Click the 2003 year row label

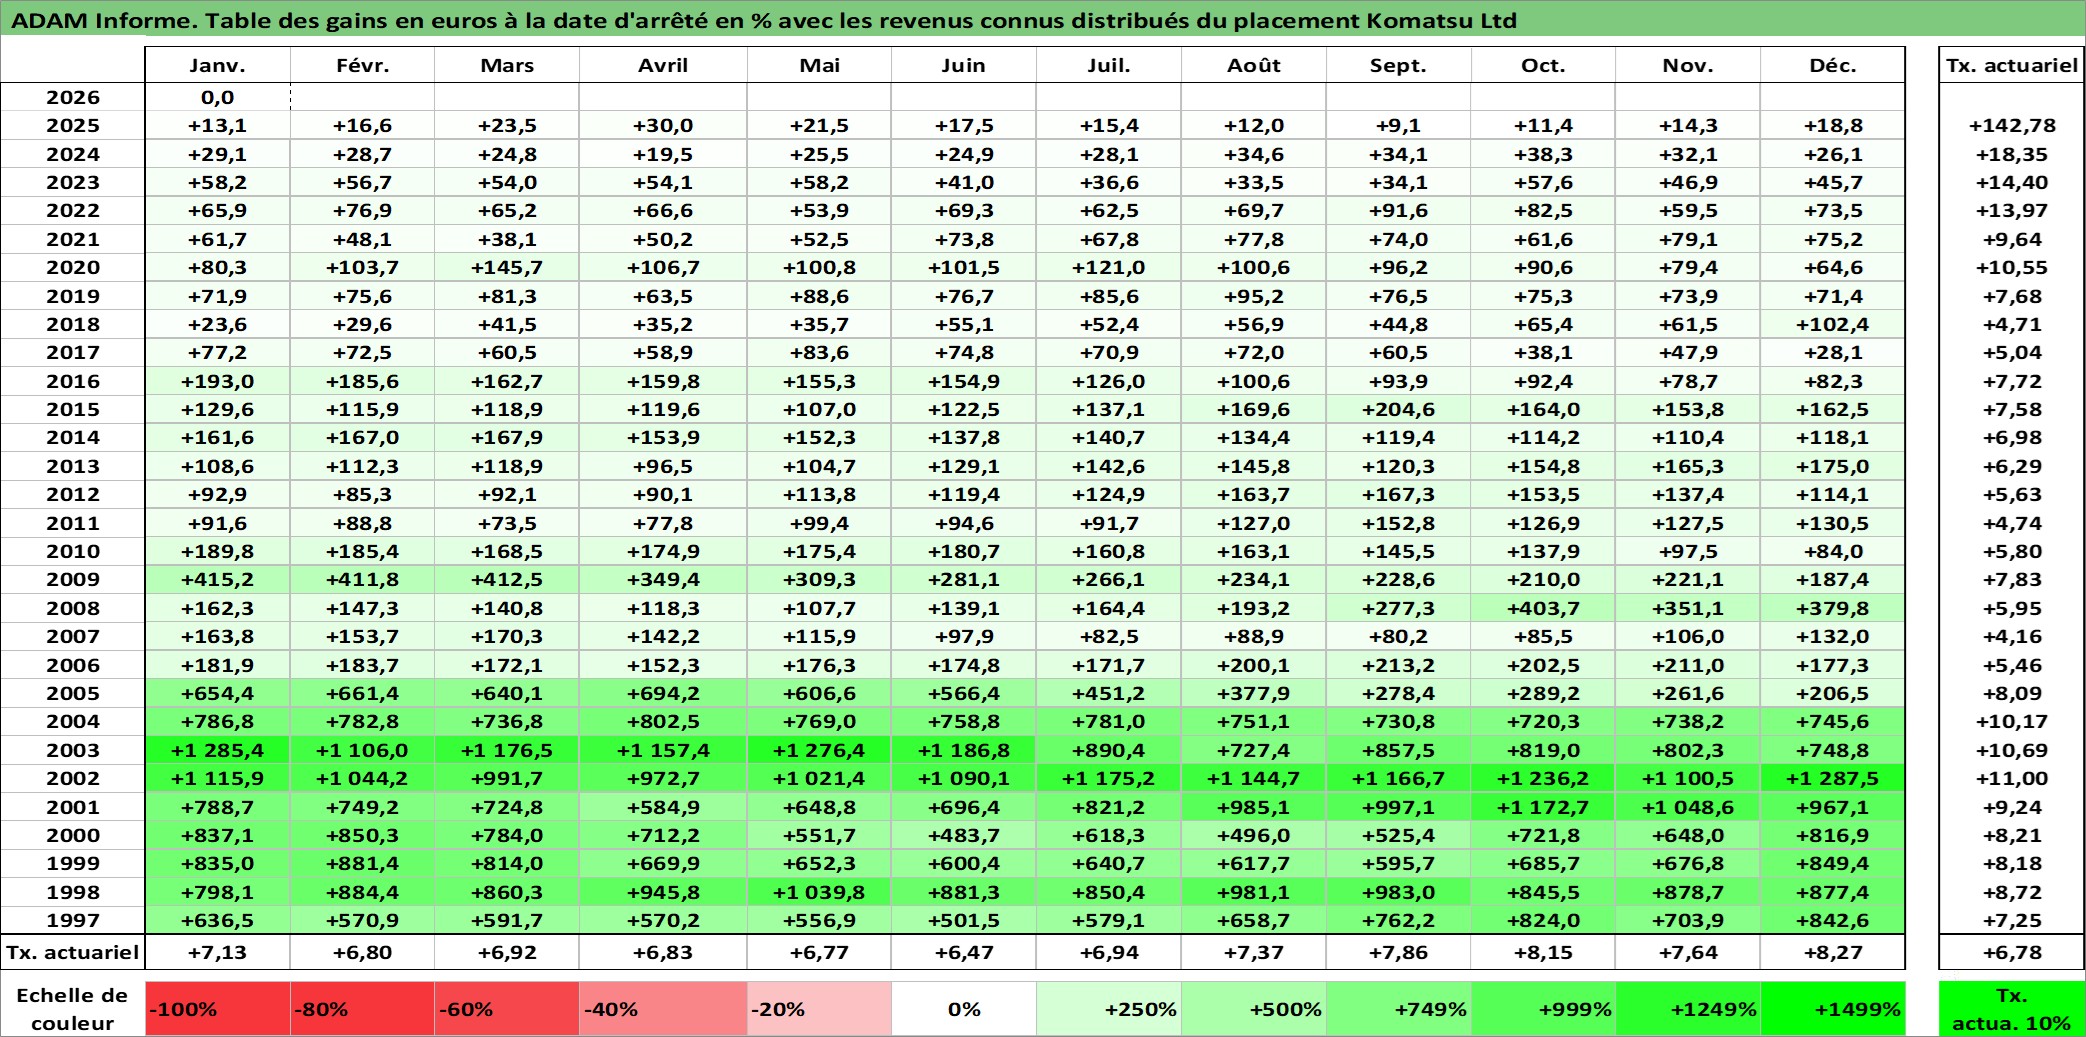click(x=73, y=750)
